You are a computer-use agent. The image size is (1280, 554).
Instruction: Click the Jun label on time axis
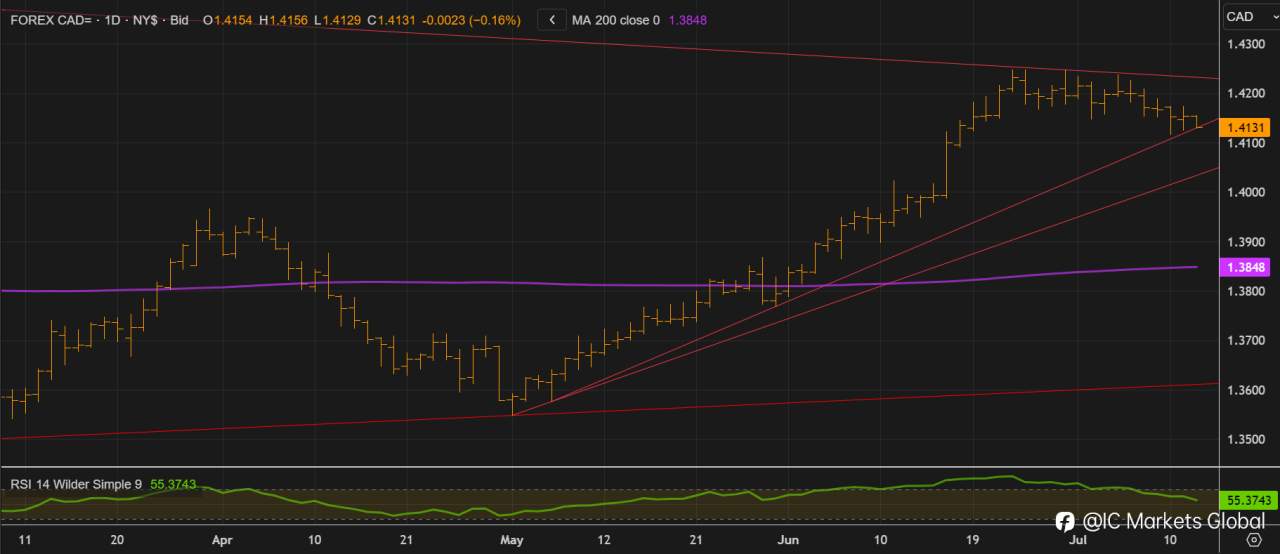tap(789, 540)
